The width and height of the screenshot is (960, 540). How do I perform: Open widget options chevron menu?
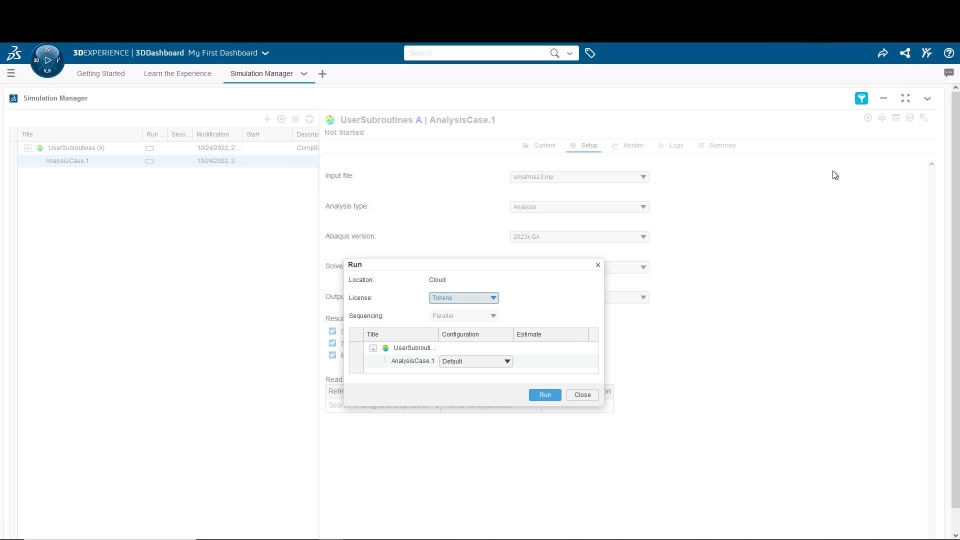[928, 98]
